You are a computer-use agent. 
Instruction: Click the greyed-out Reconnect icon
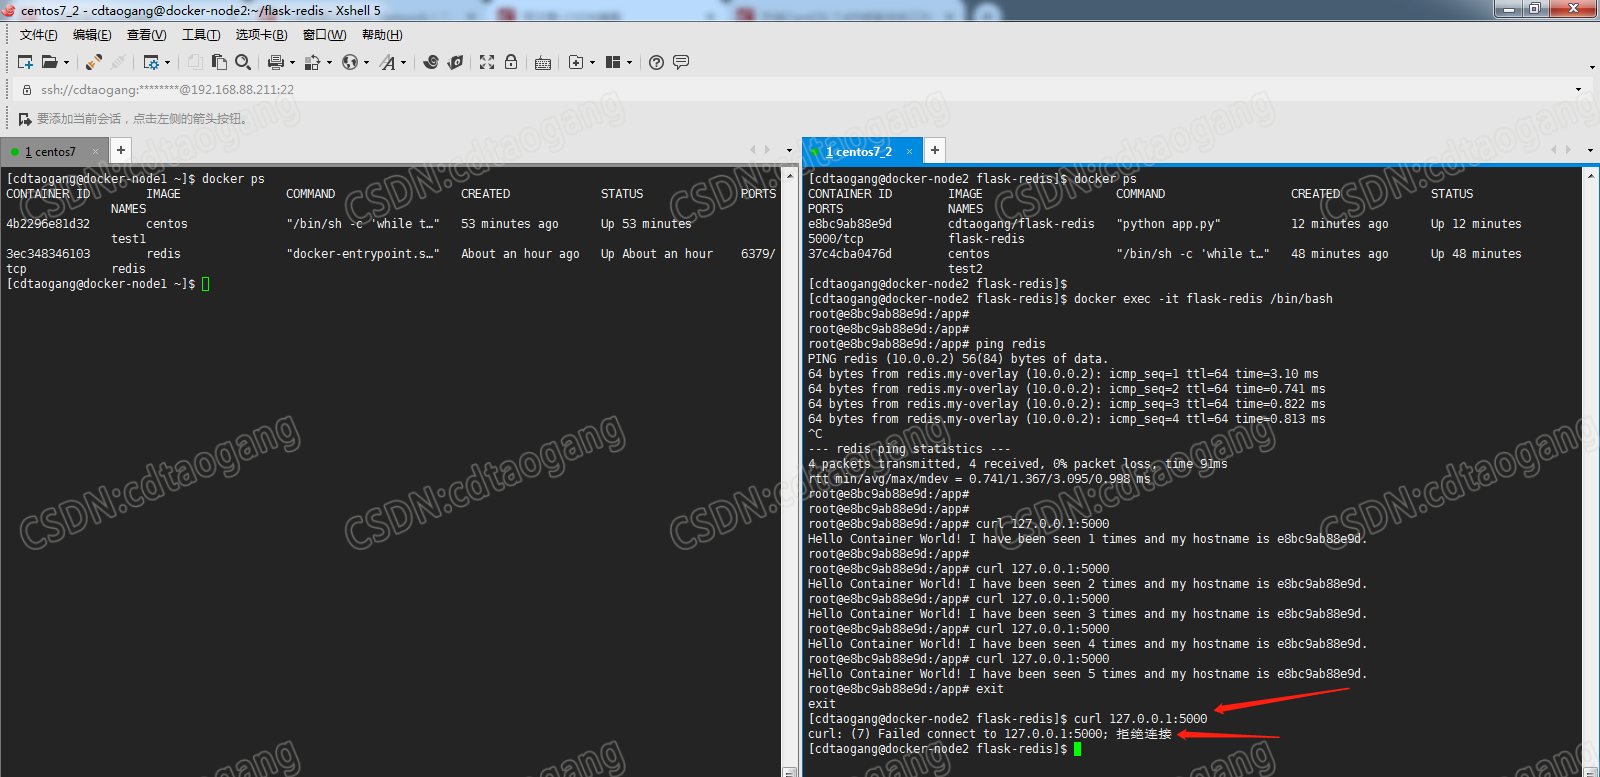[118, 62]
